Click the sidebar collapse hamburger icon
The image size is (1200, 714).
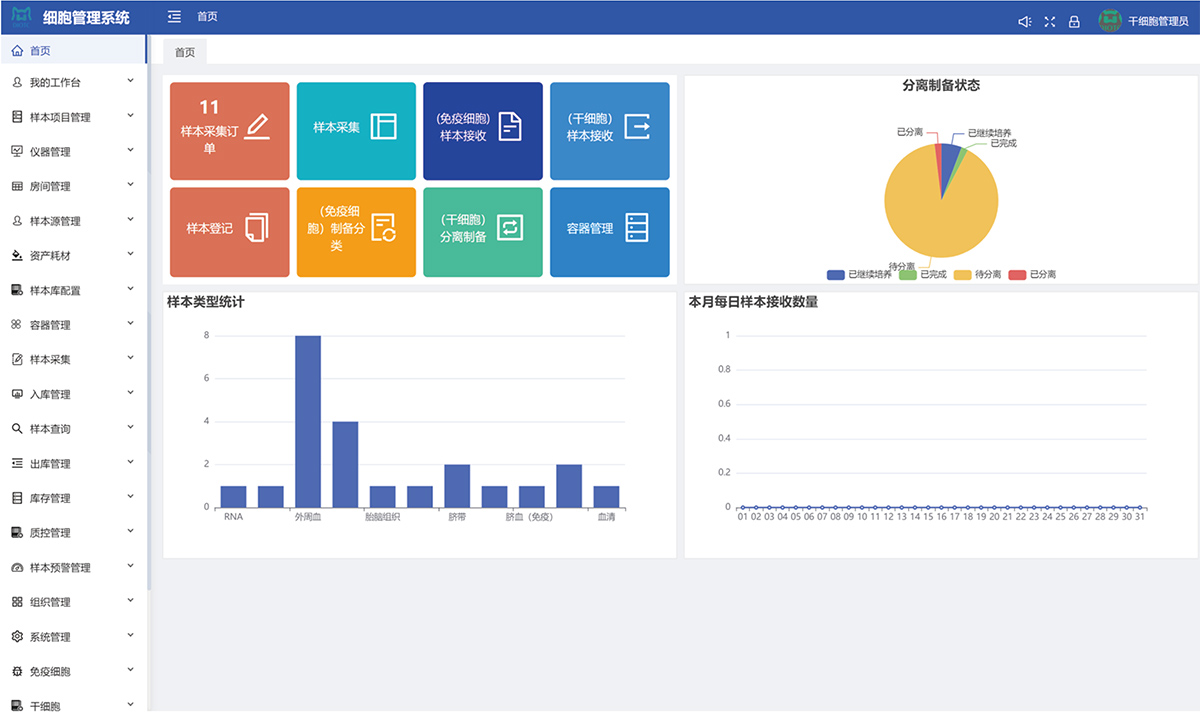175,17
